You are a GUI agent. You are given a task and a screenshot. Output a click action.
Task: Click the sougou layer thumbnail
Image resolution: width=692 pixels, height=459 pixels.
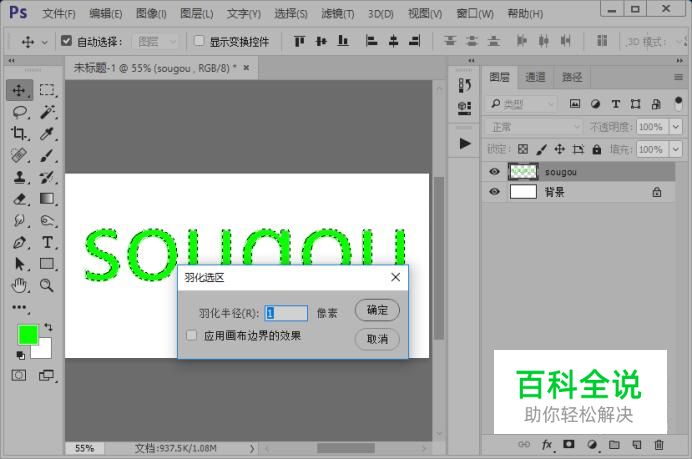point(523,172)
